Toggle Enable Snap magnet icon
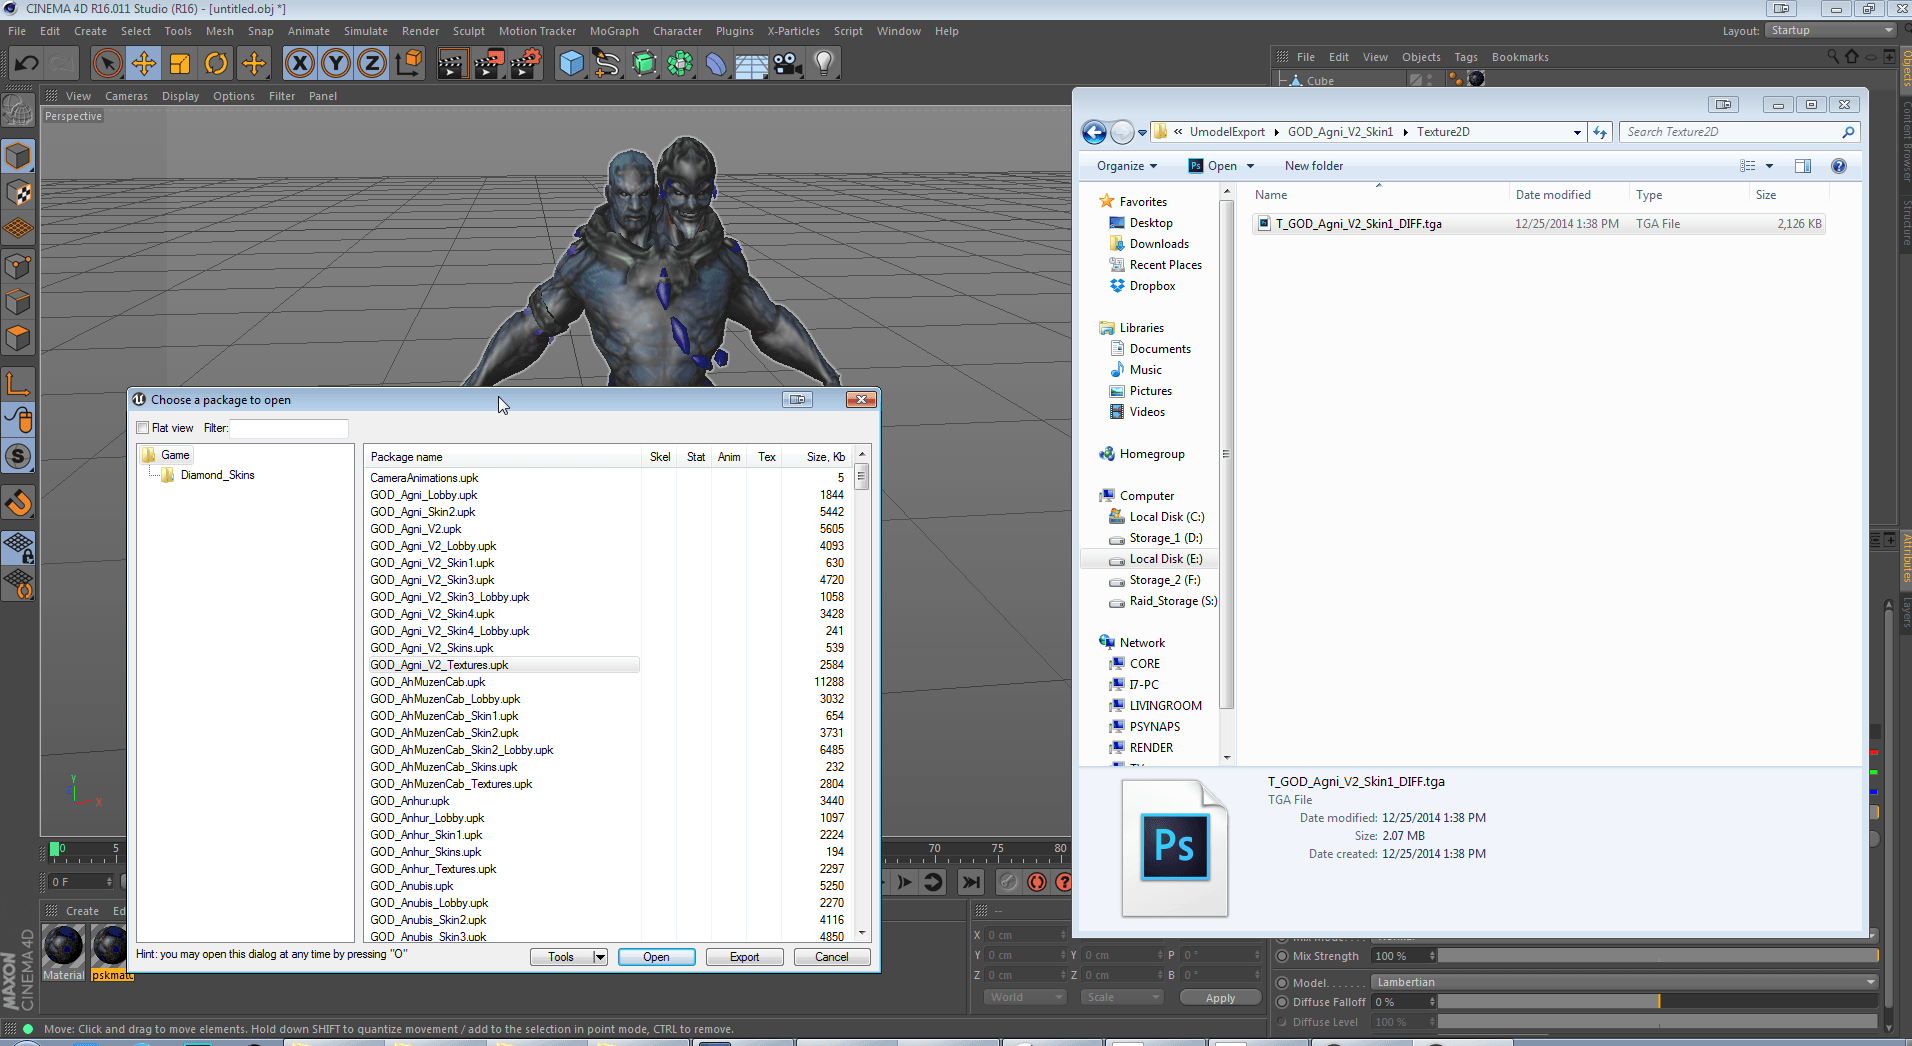Viewport: 1912px width, 1046px height. (x=18, y=502)
